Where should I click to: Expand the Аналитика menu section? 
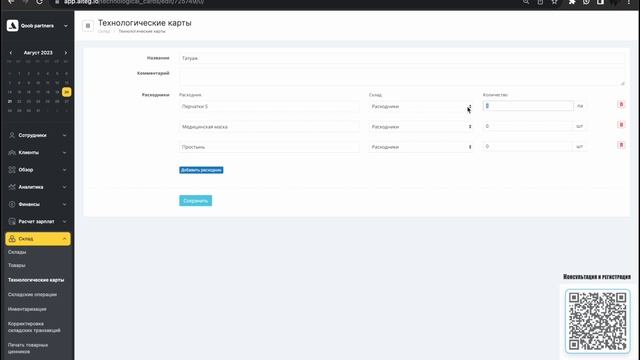tap(64, 187)
